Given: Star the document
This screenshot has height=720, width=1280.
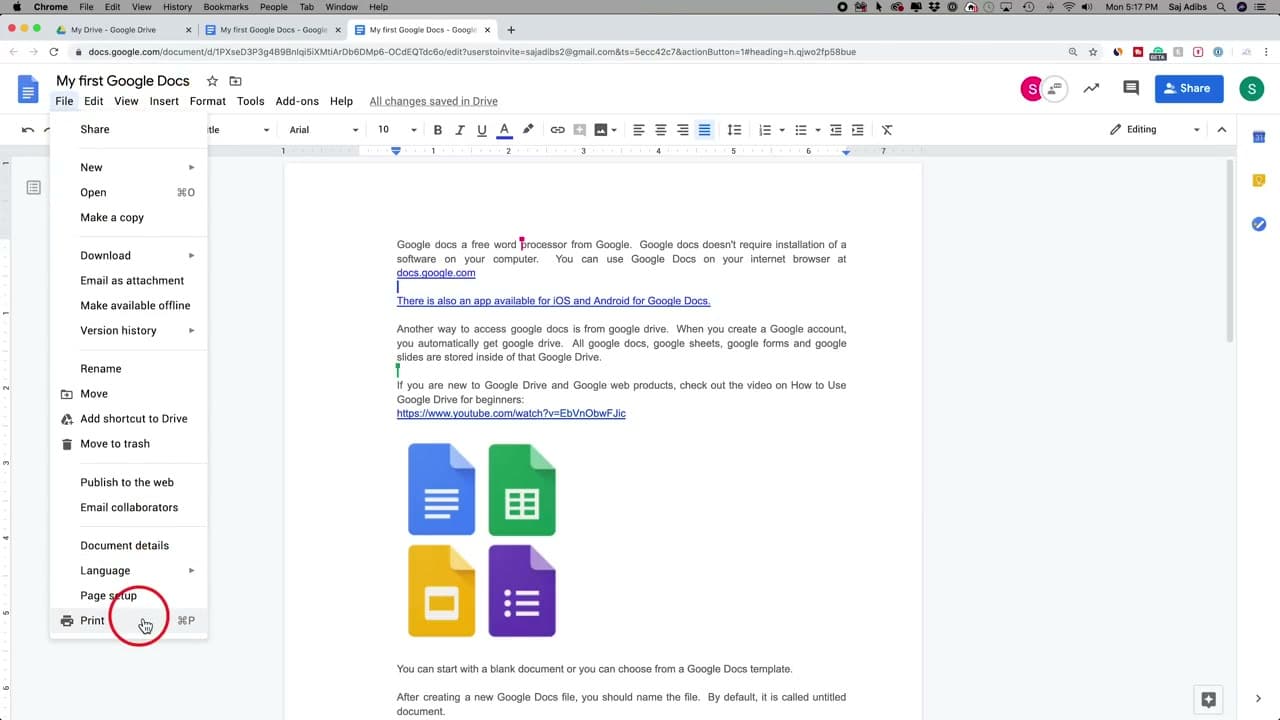Looking at the screenshot, I should (212, 81).
